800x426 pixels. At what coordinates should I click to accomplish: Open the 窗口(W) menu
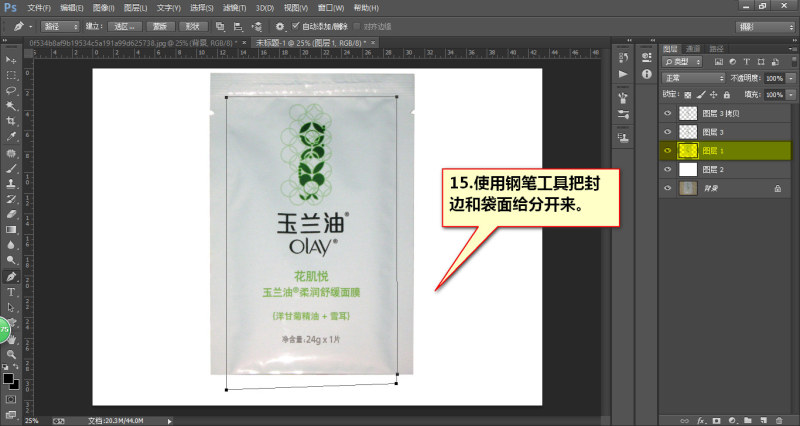pos(331,8)
